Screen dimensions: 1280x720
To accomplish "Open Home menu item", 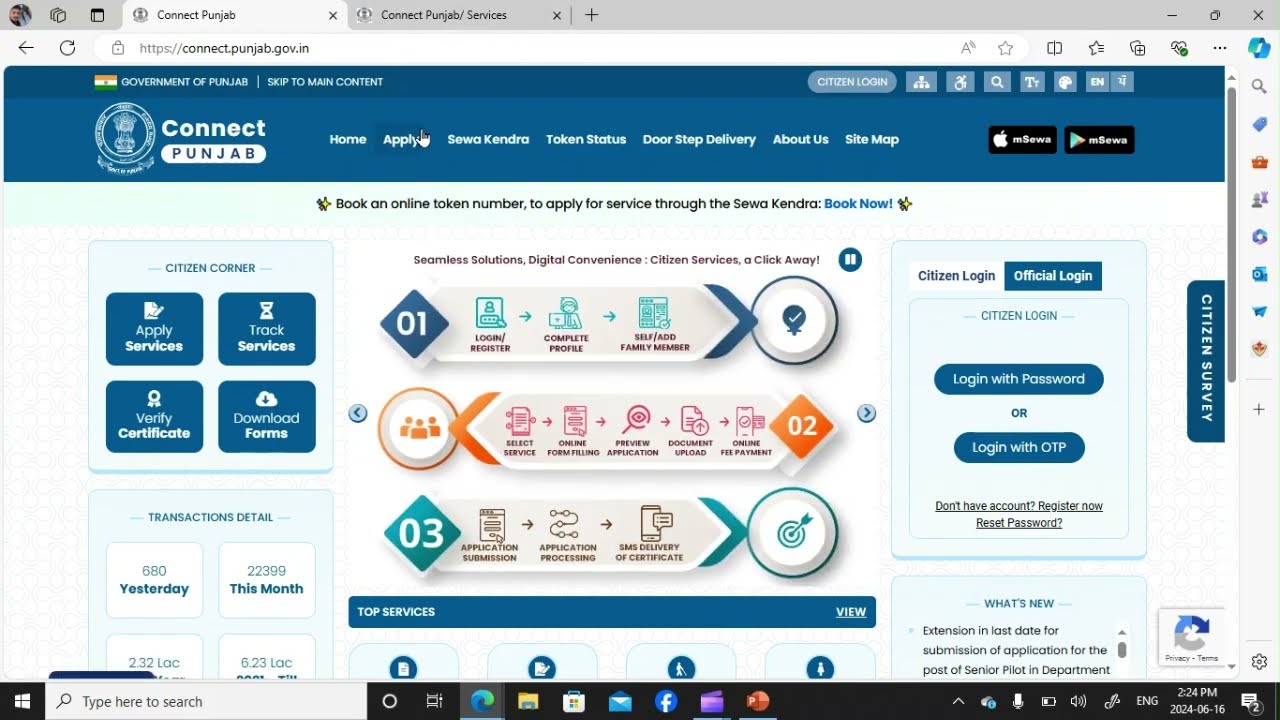I will coord(348,140).
